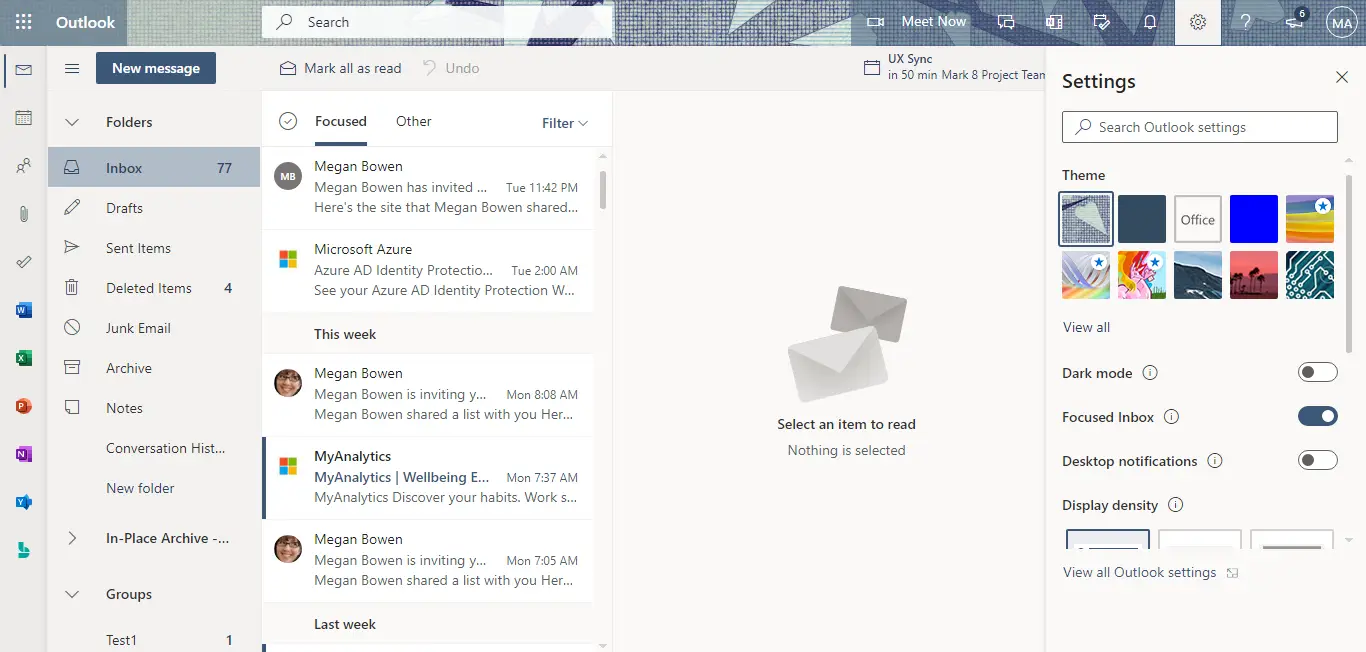This screenshot has width=1366, height=652.
Task: Select the palm trees sunset theme
Action: (x=1254, y=275)
